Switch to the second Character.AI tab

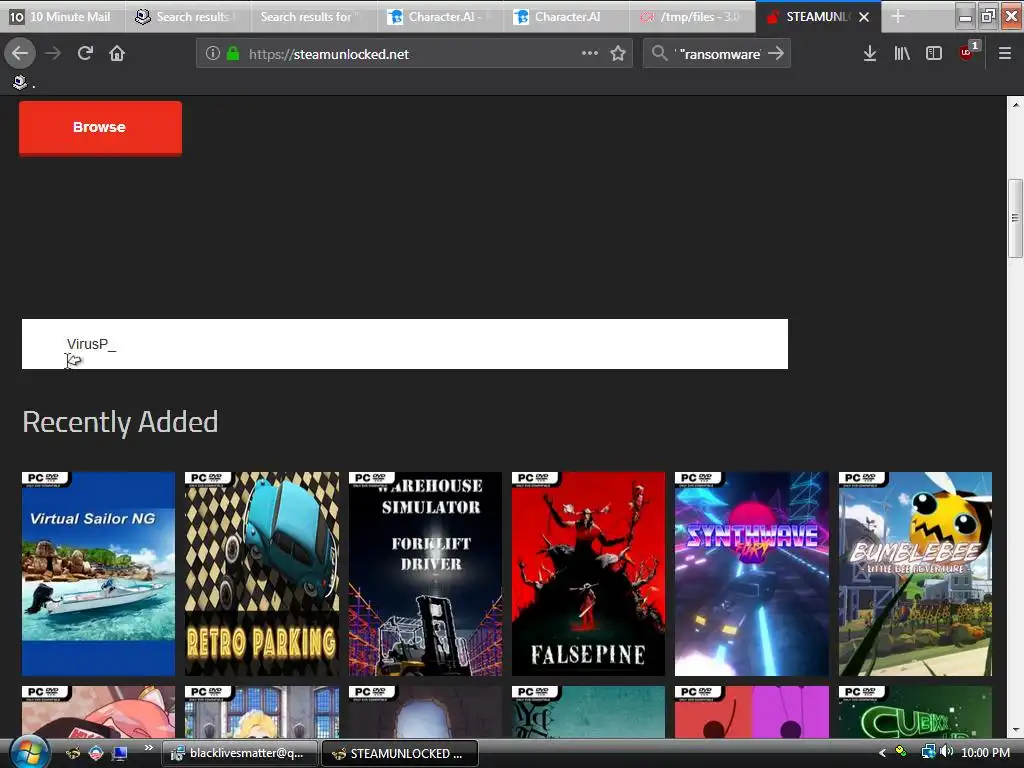[x=566, y=16]
